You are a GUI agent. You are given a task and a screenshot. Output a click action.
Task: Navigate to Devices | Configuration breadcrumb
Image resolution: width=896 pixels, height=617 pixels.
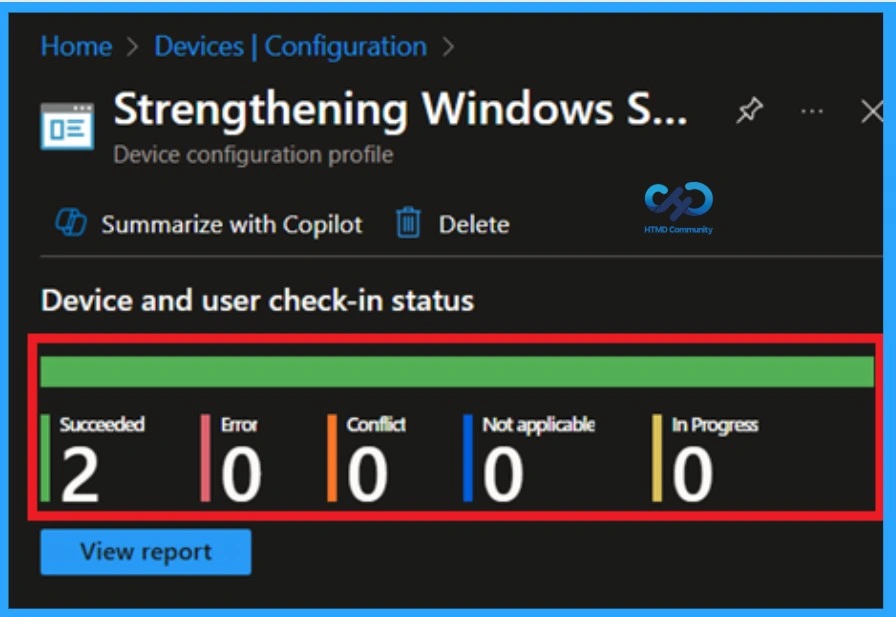click(288, 46)
